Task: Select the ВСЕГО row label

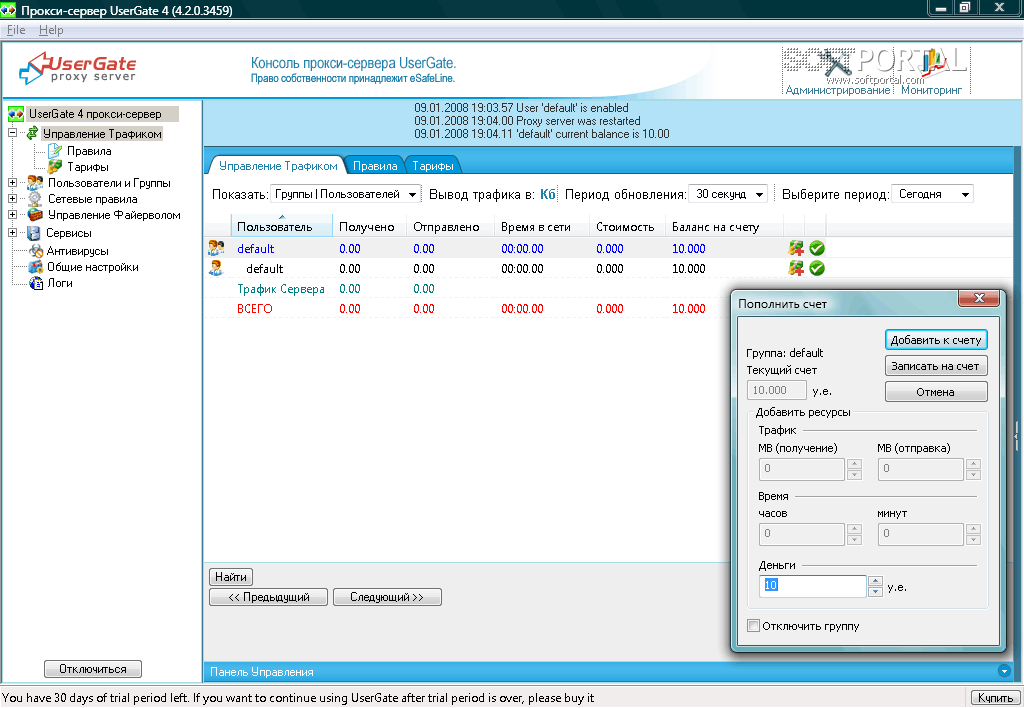Action: tap(255, 308)
